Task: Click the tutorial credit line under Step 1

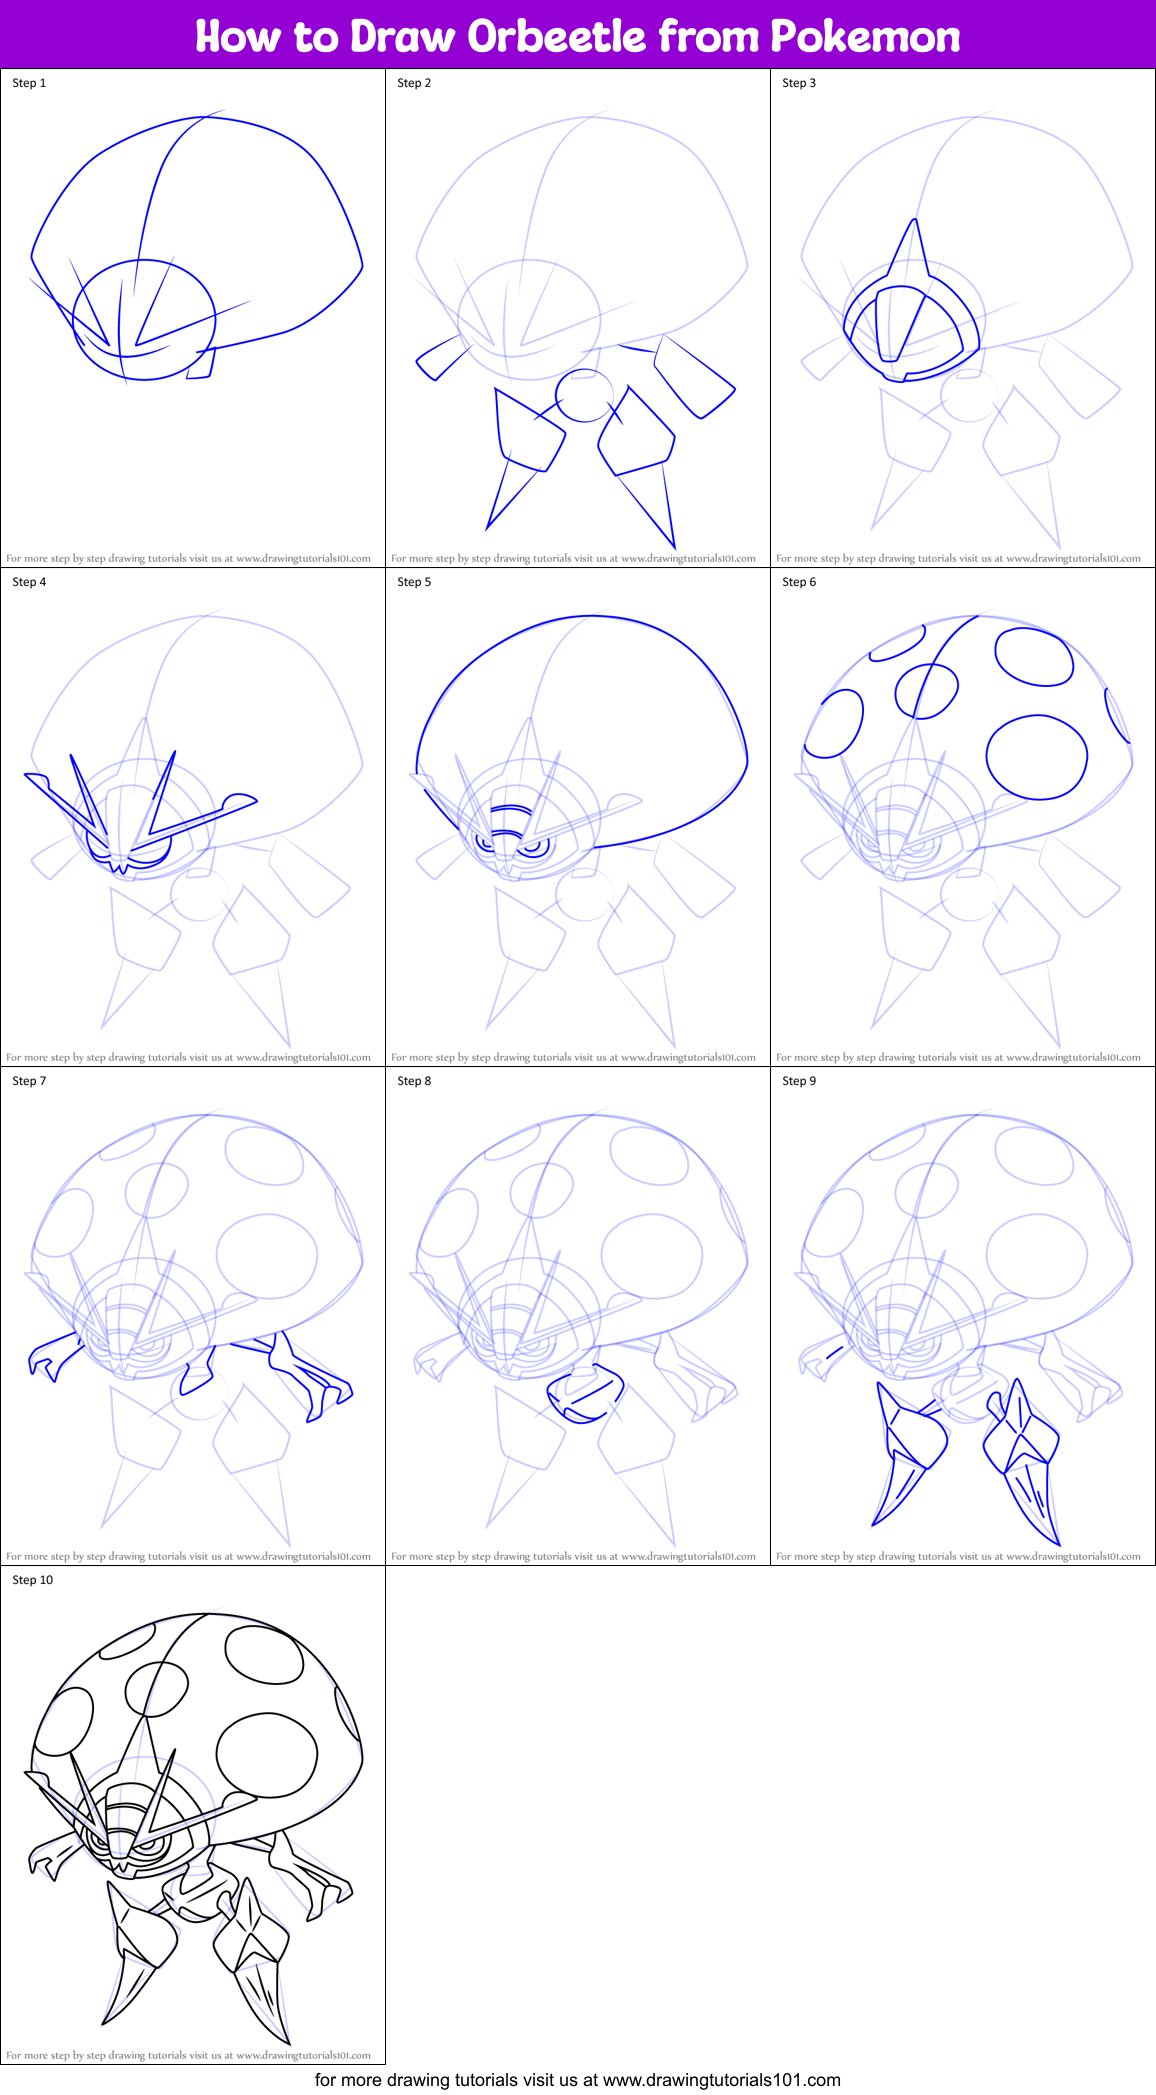Action: (x=188, y=559)
